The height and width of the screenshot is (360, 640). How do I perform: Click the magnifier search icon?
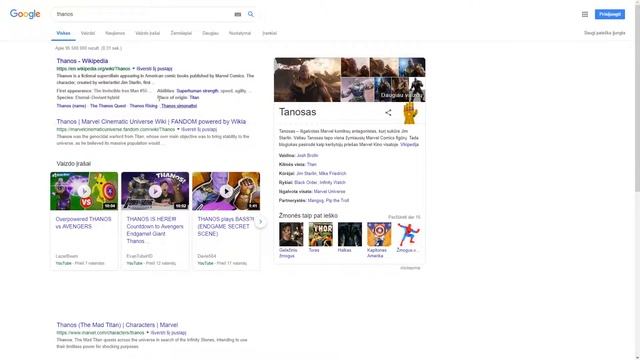coord(251,14)
